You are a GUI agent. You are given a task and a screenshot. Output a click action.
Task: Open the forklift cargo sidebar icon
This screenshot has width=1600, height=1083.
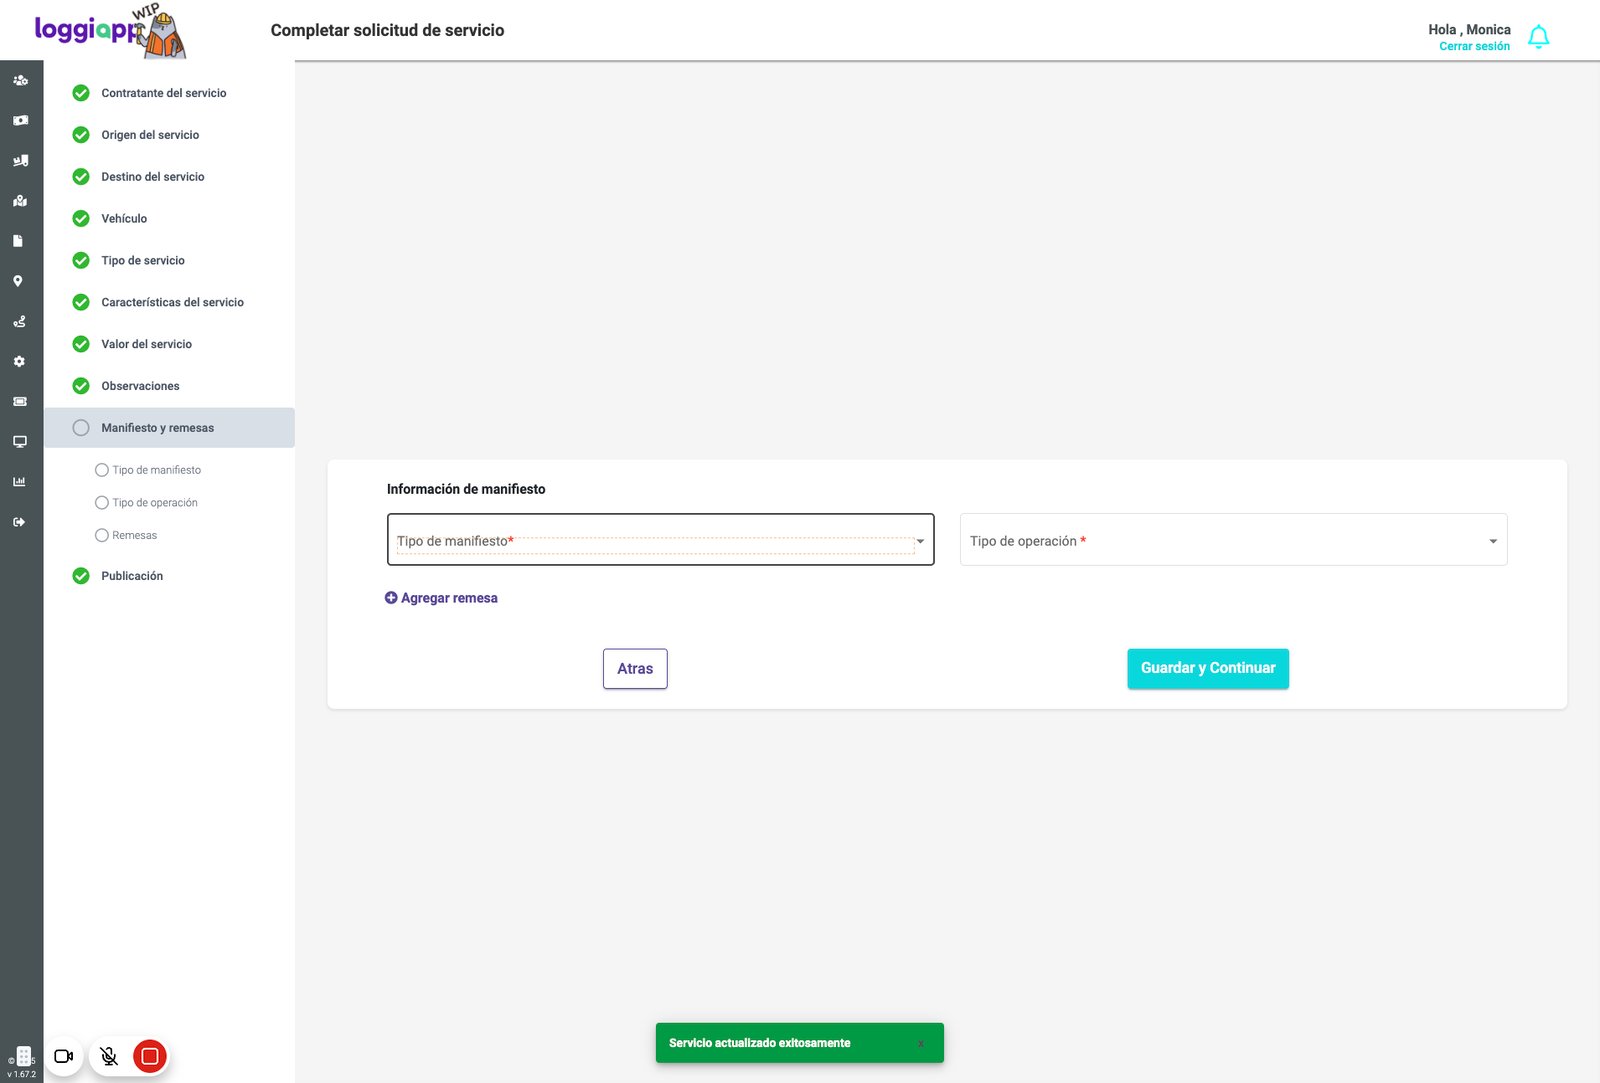[x=20, y=160]
